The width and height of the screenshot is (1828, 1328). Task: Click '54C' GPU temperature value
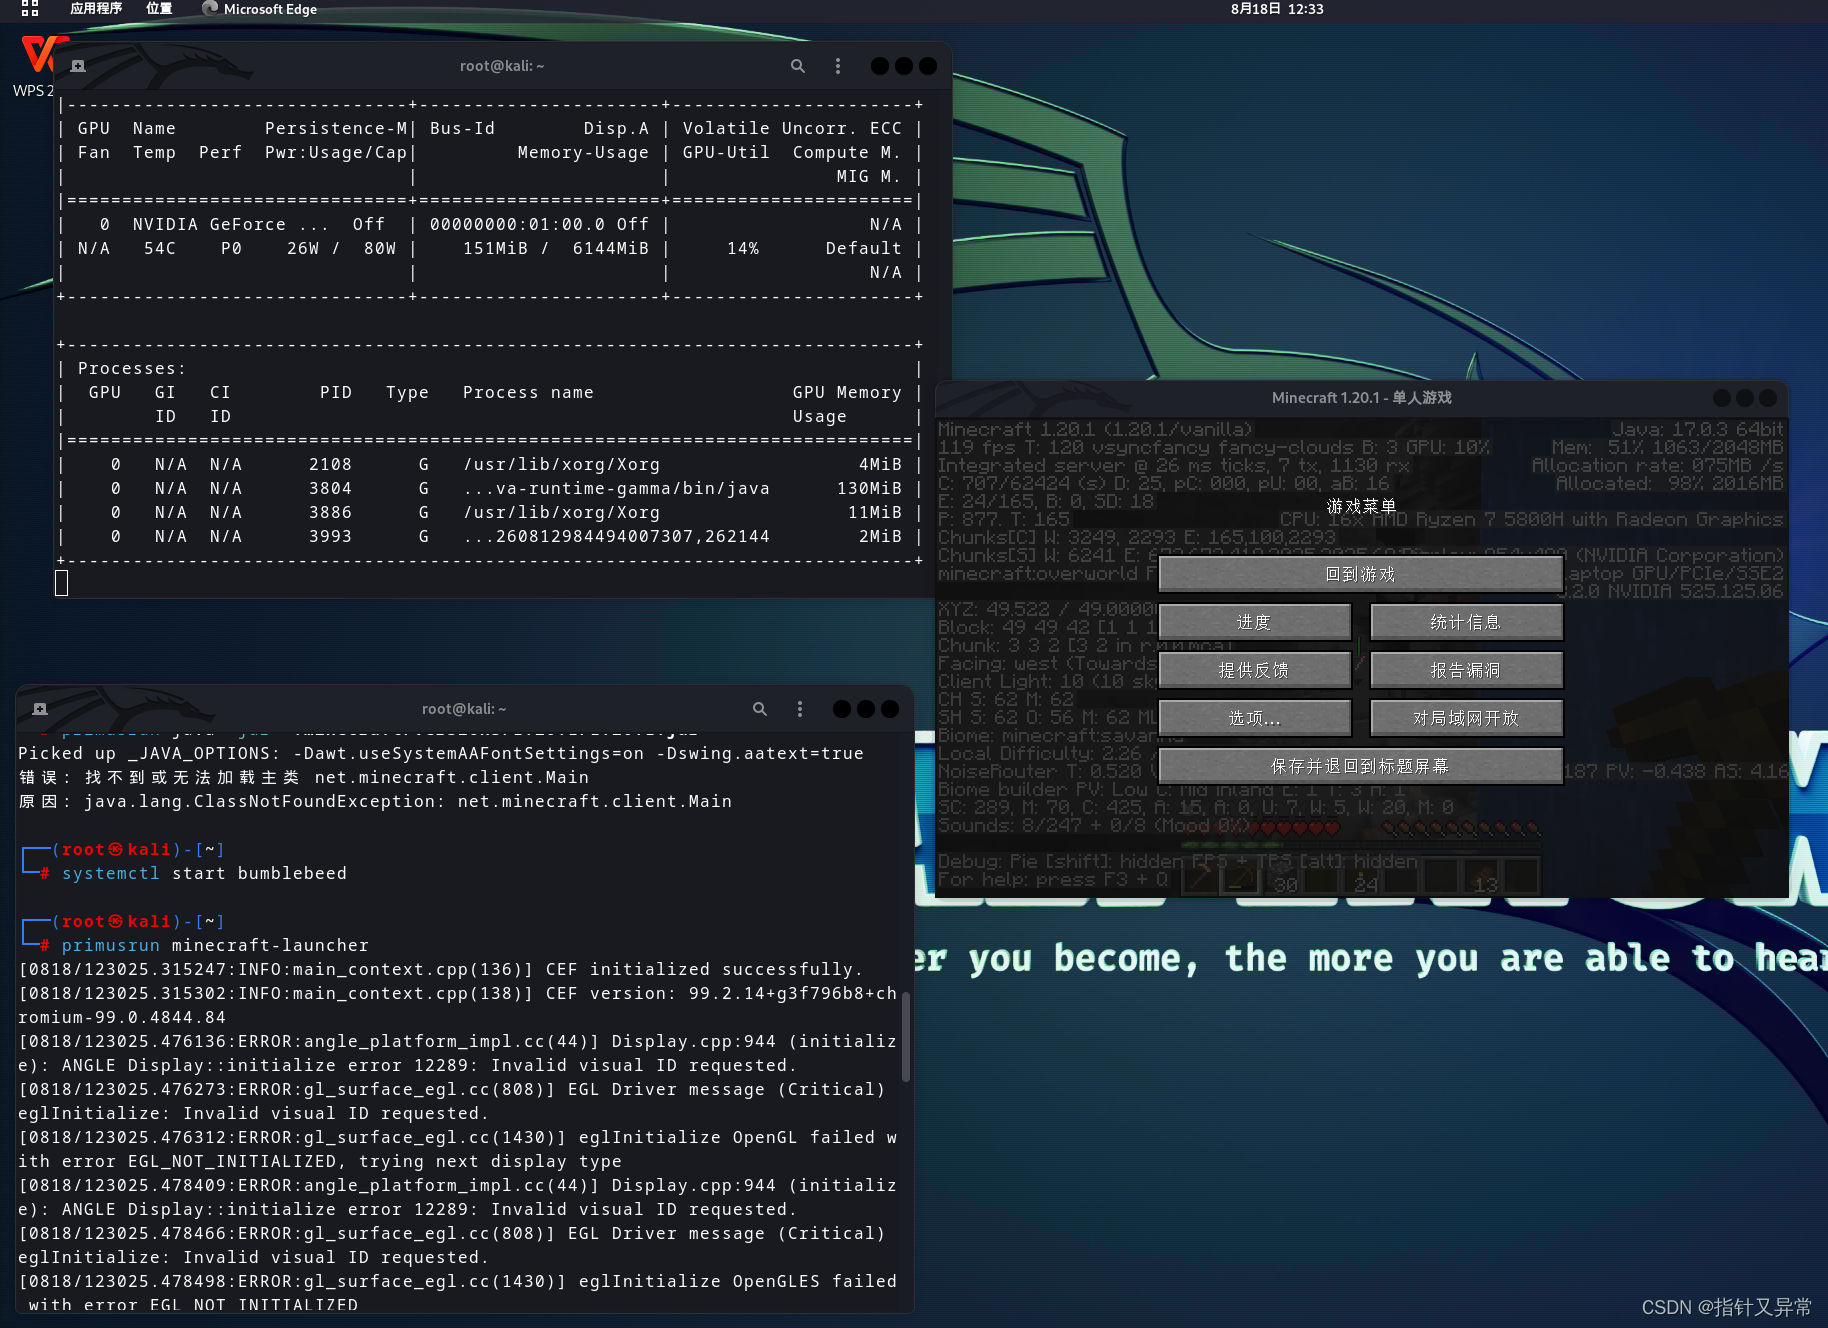pyautogui.click(x=160, y=249)
